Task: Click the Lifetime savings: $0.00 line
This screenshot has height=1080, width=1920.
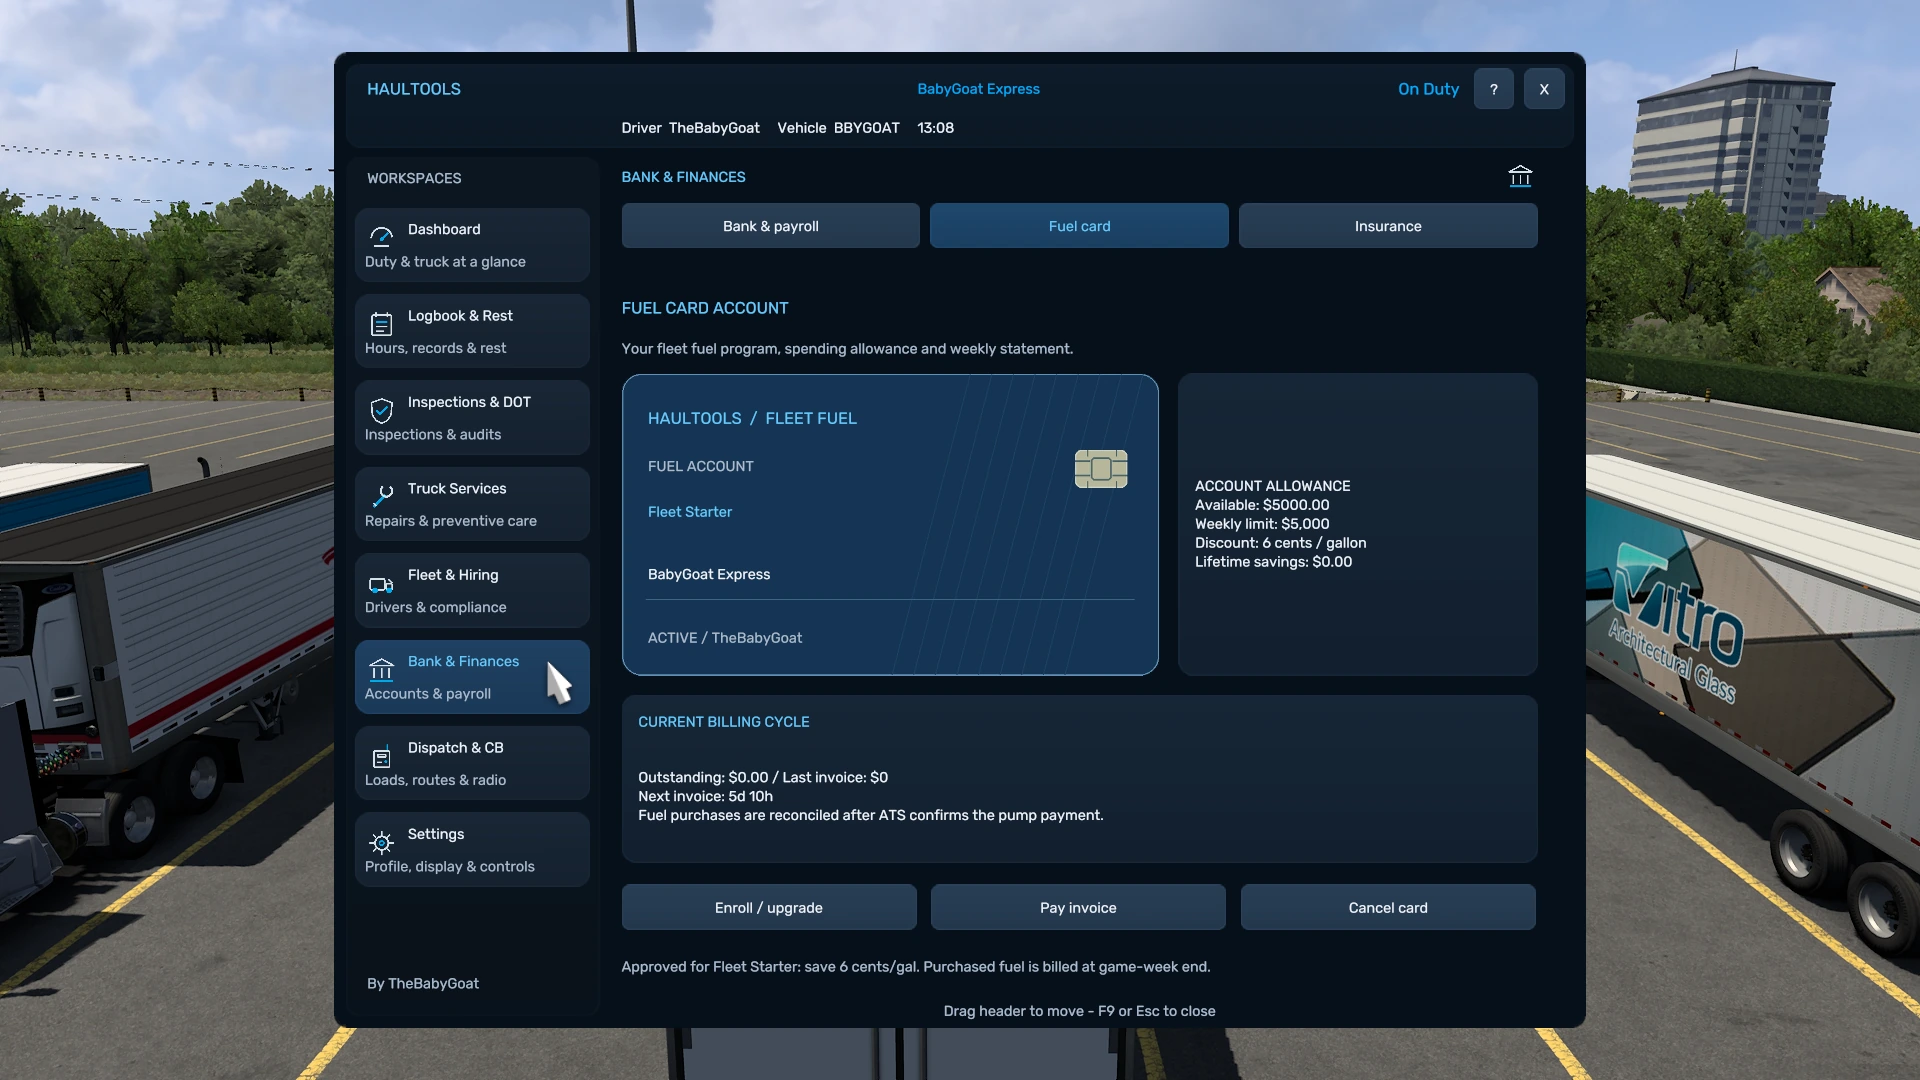Action: pyautogui.click(x=1273, y=562)
